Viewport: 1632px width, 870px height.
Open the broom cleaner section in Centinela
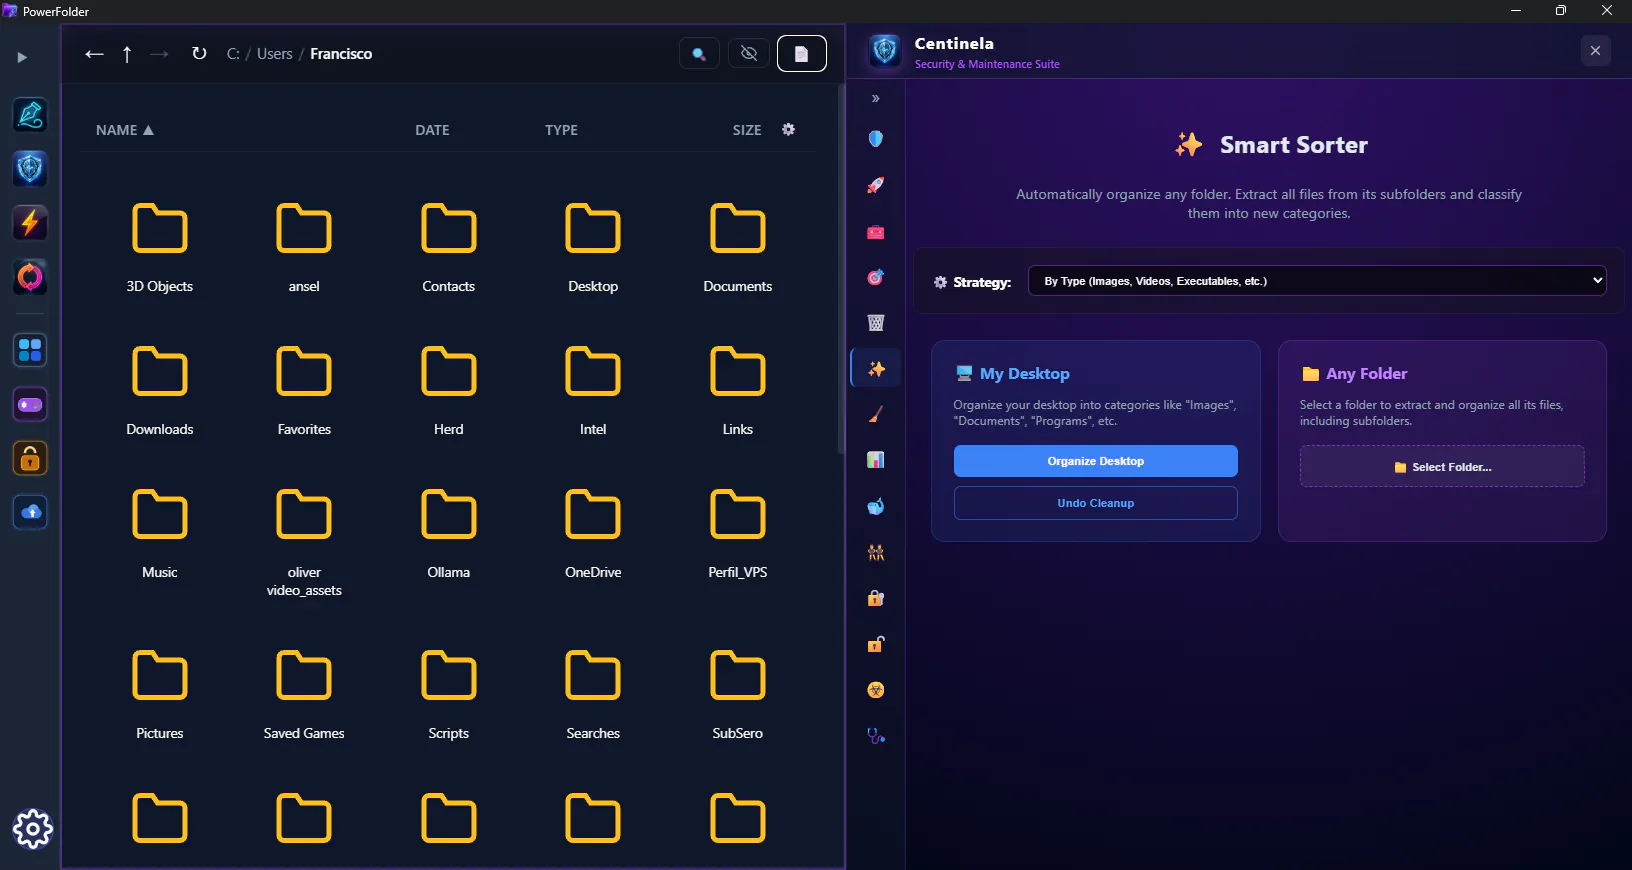coord(876,414)
